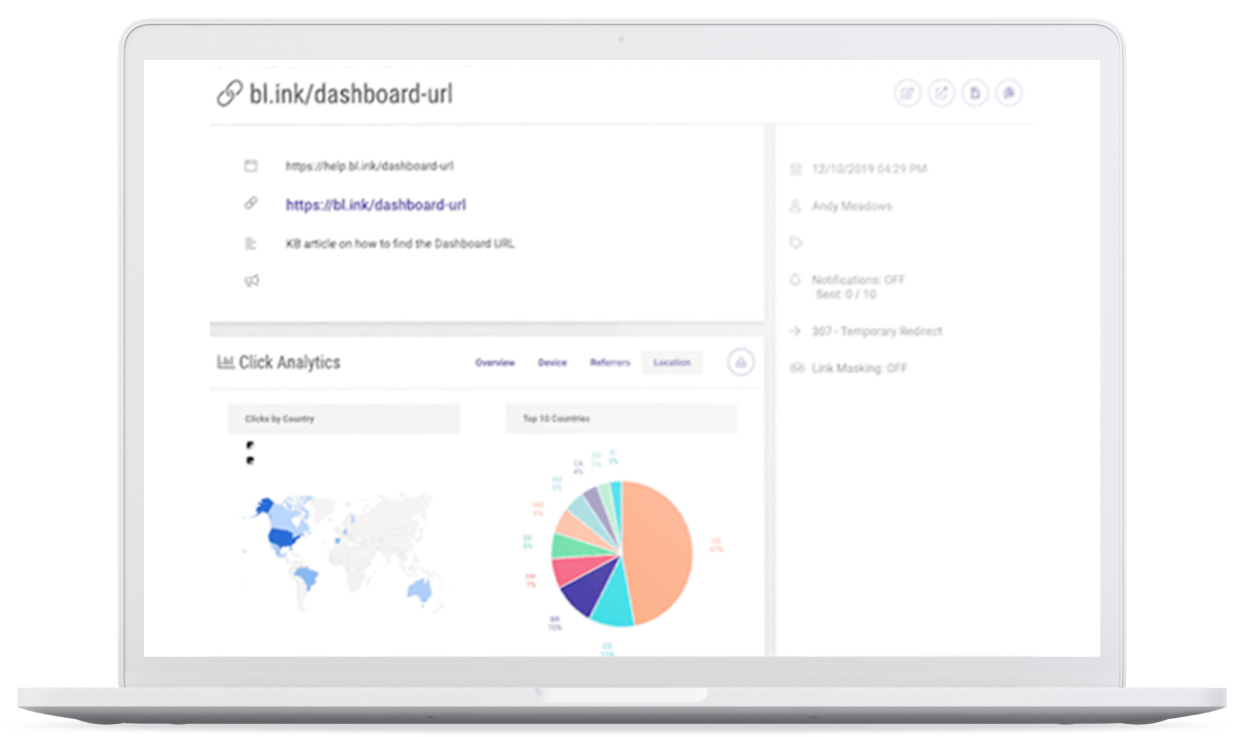The image size is (1243, 737).
Task: Click the FR 7% pie chart label
Action: point(531,580)
